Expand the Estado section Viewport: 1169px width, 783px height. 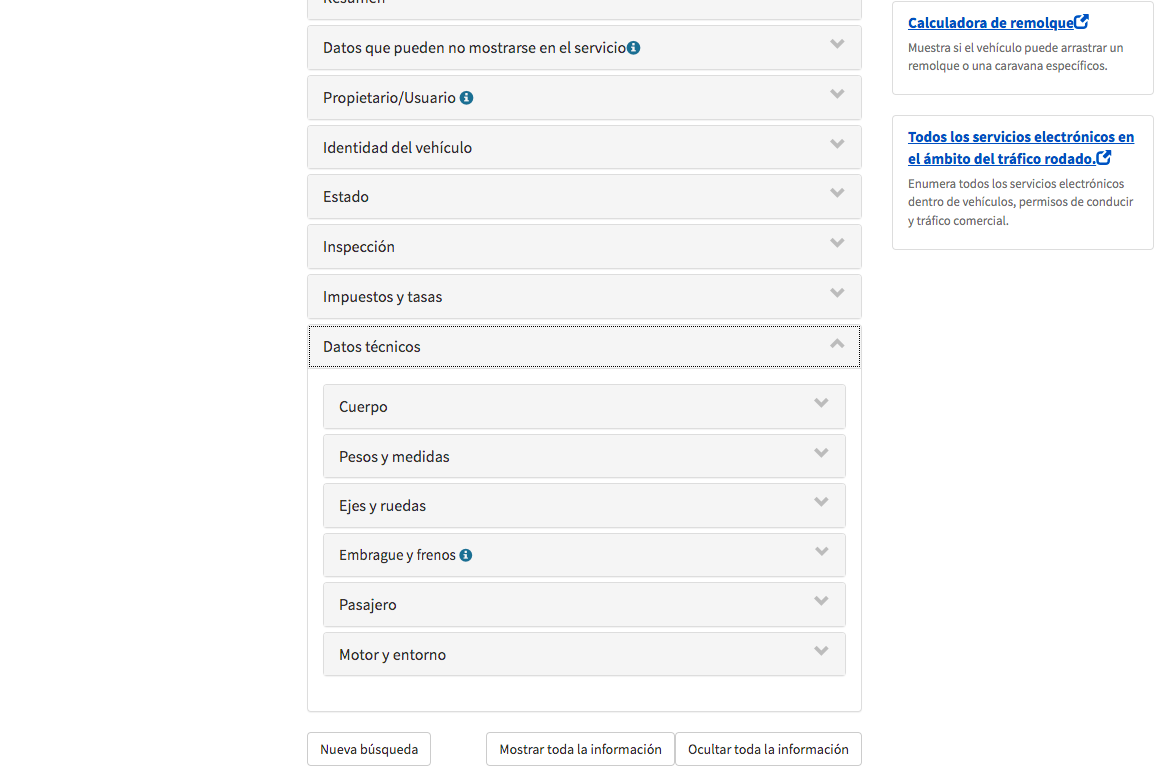(584, 197)
